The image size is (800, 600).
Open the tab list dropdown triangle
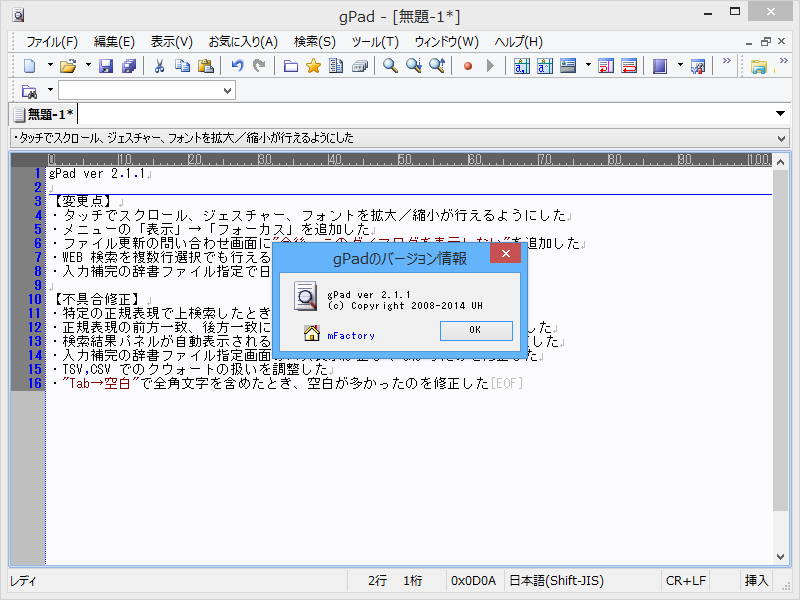pos(780,113)
